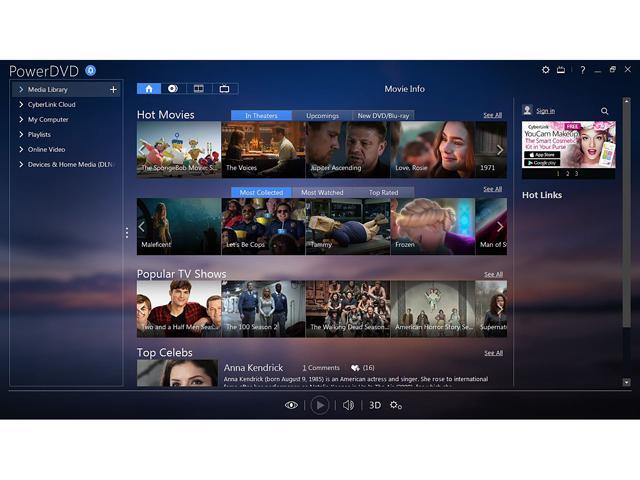
Task: Select the New DVD/Blu-ray tab
Action: [x=384, y=116]
